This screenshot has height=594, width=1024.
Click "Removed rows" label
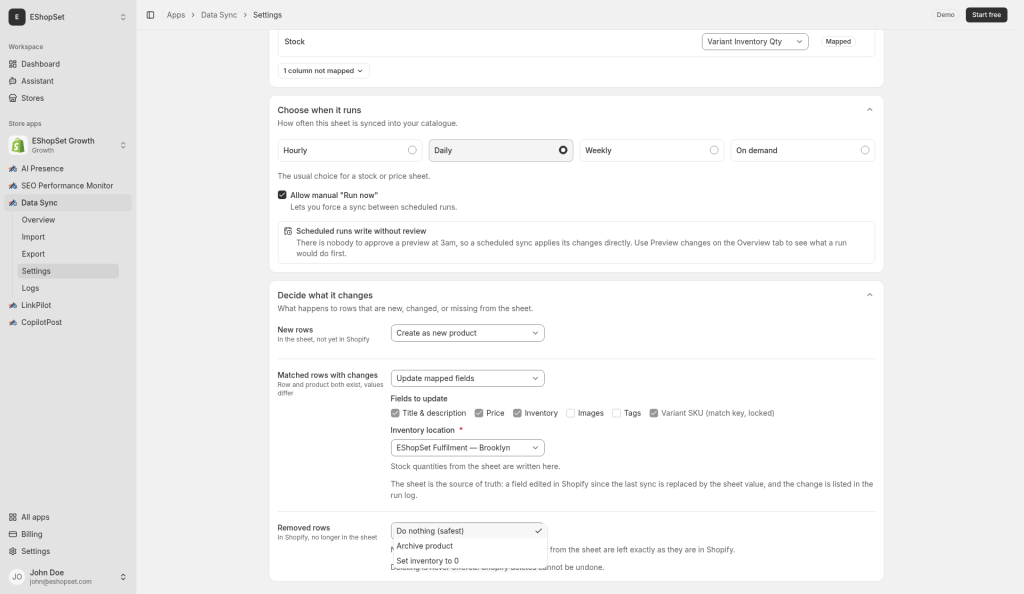point(304,528)
